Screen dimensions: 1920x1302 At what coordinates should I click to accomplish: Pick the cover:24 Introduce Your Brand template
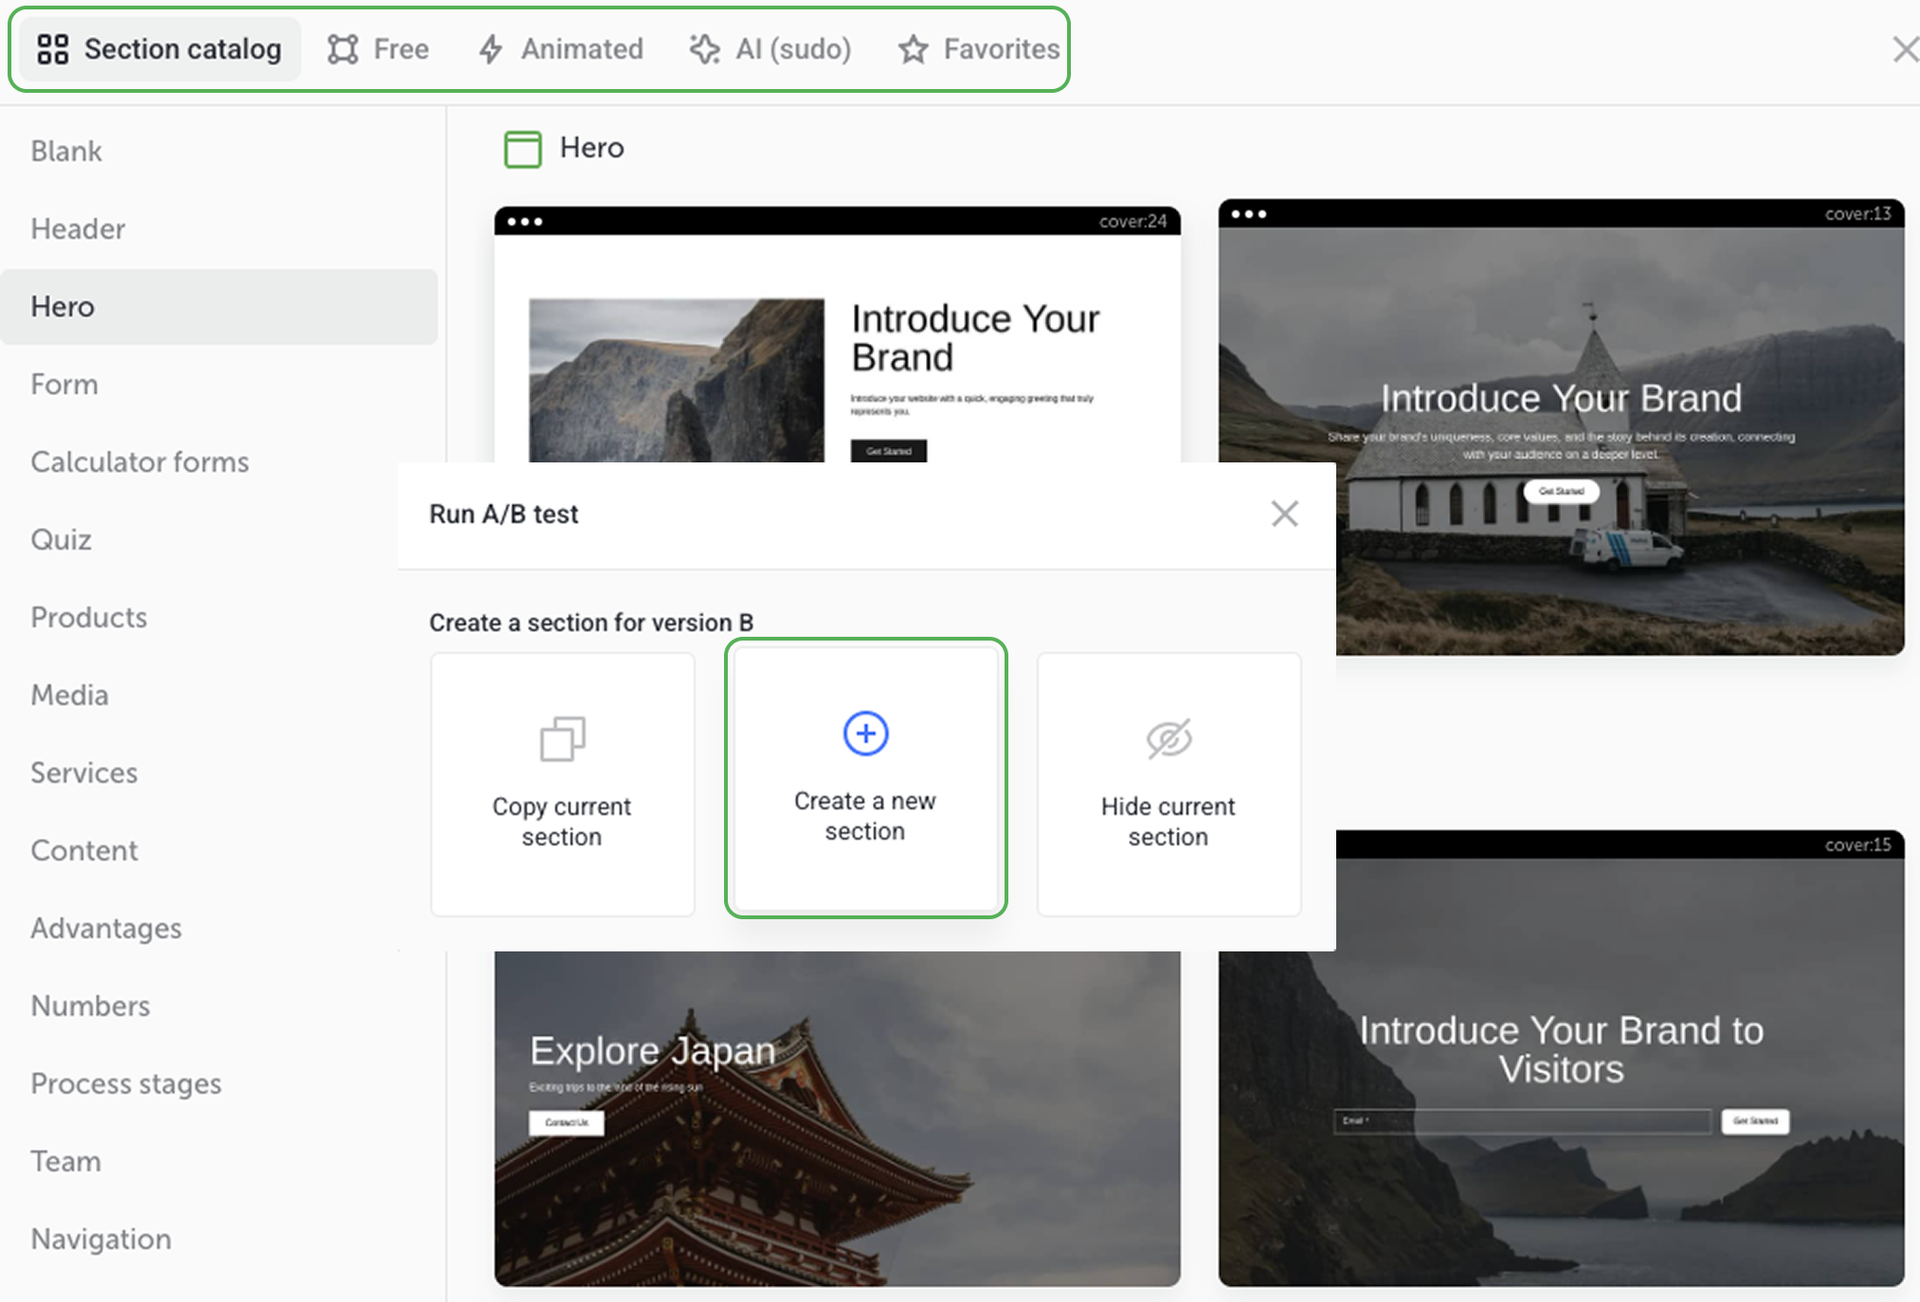click(x=837, y=340)
